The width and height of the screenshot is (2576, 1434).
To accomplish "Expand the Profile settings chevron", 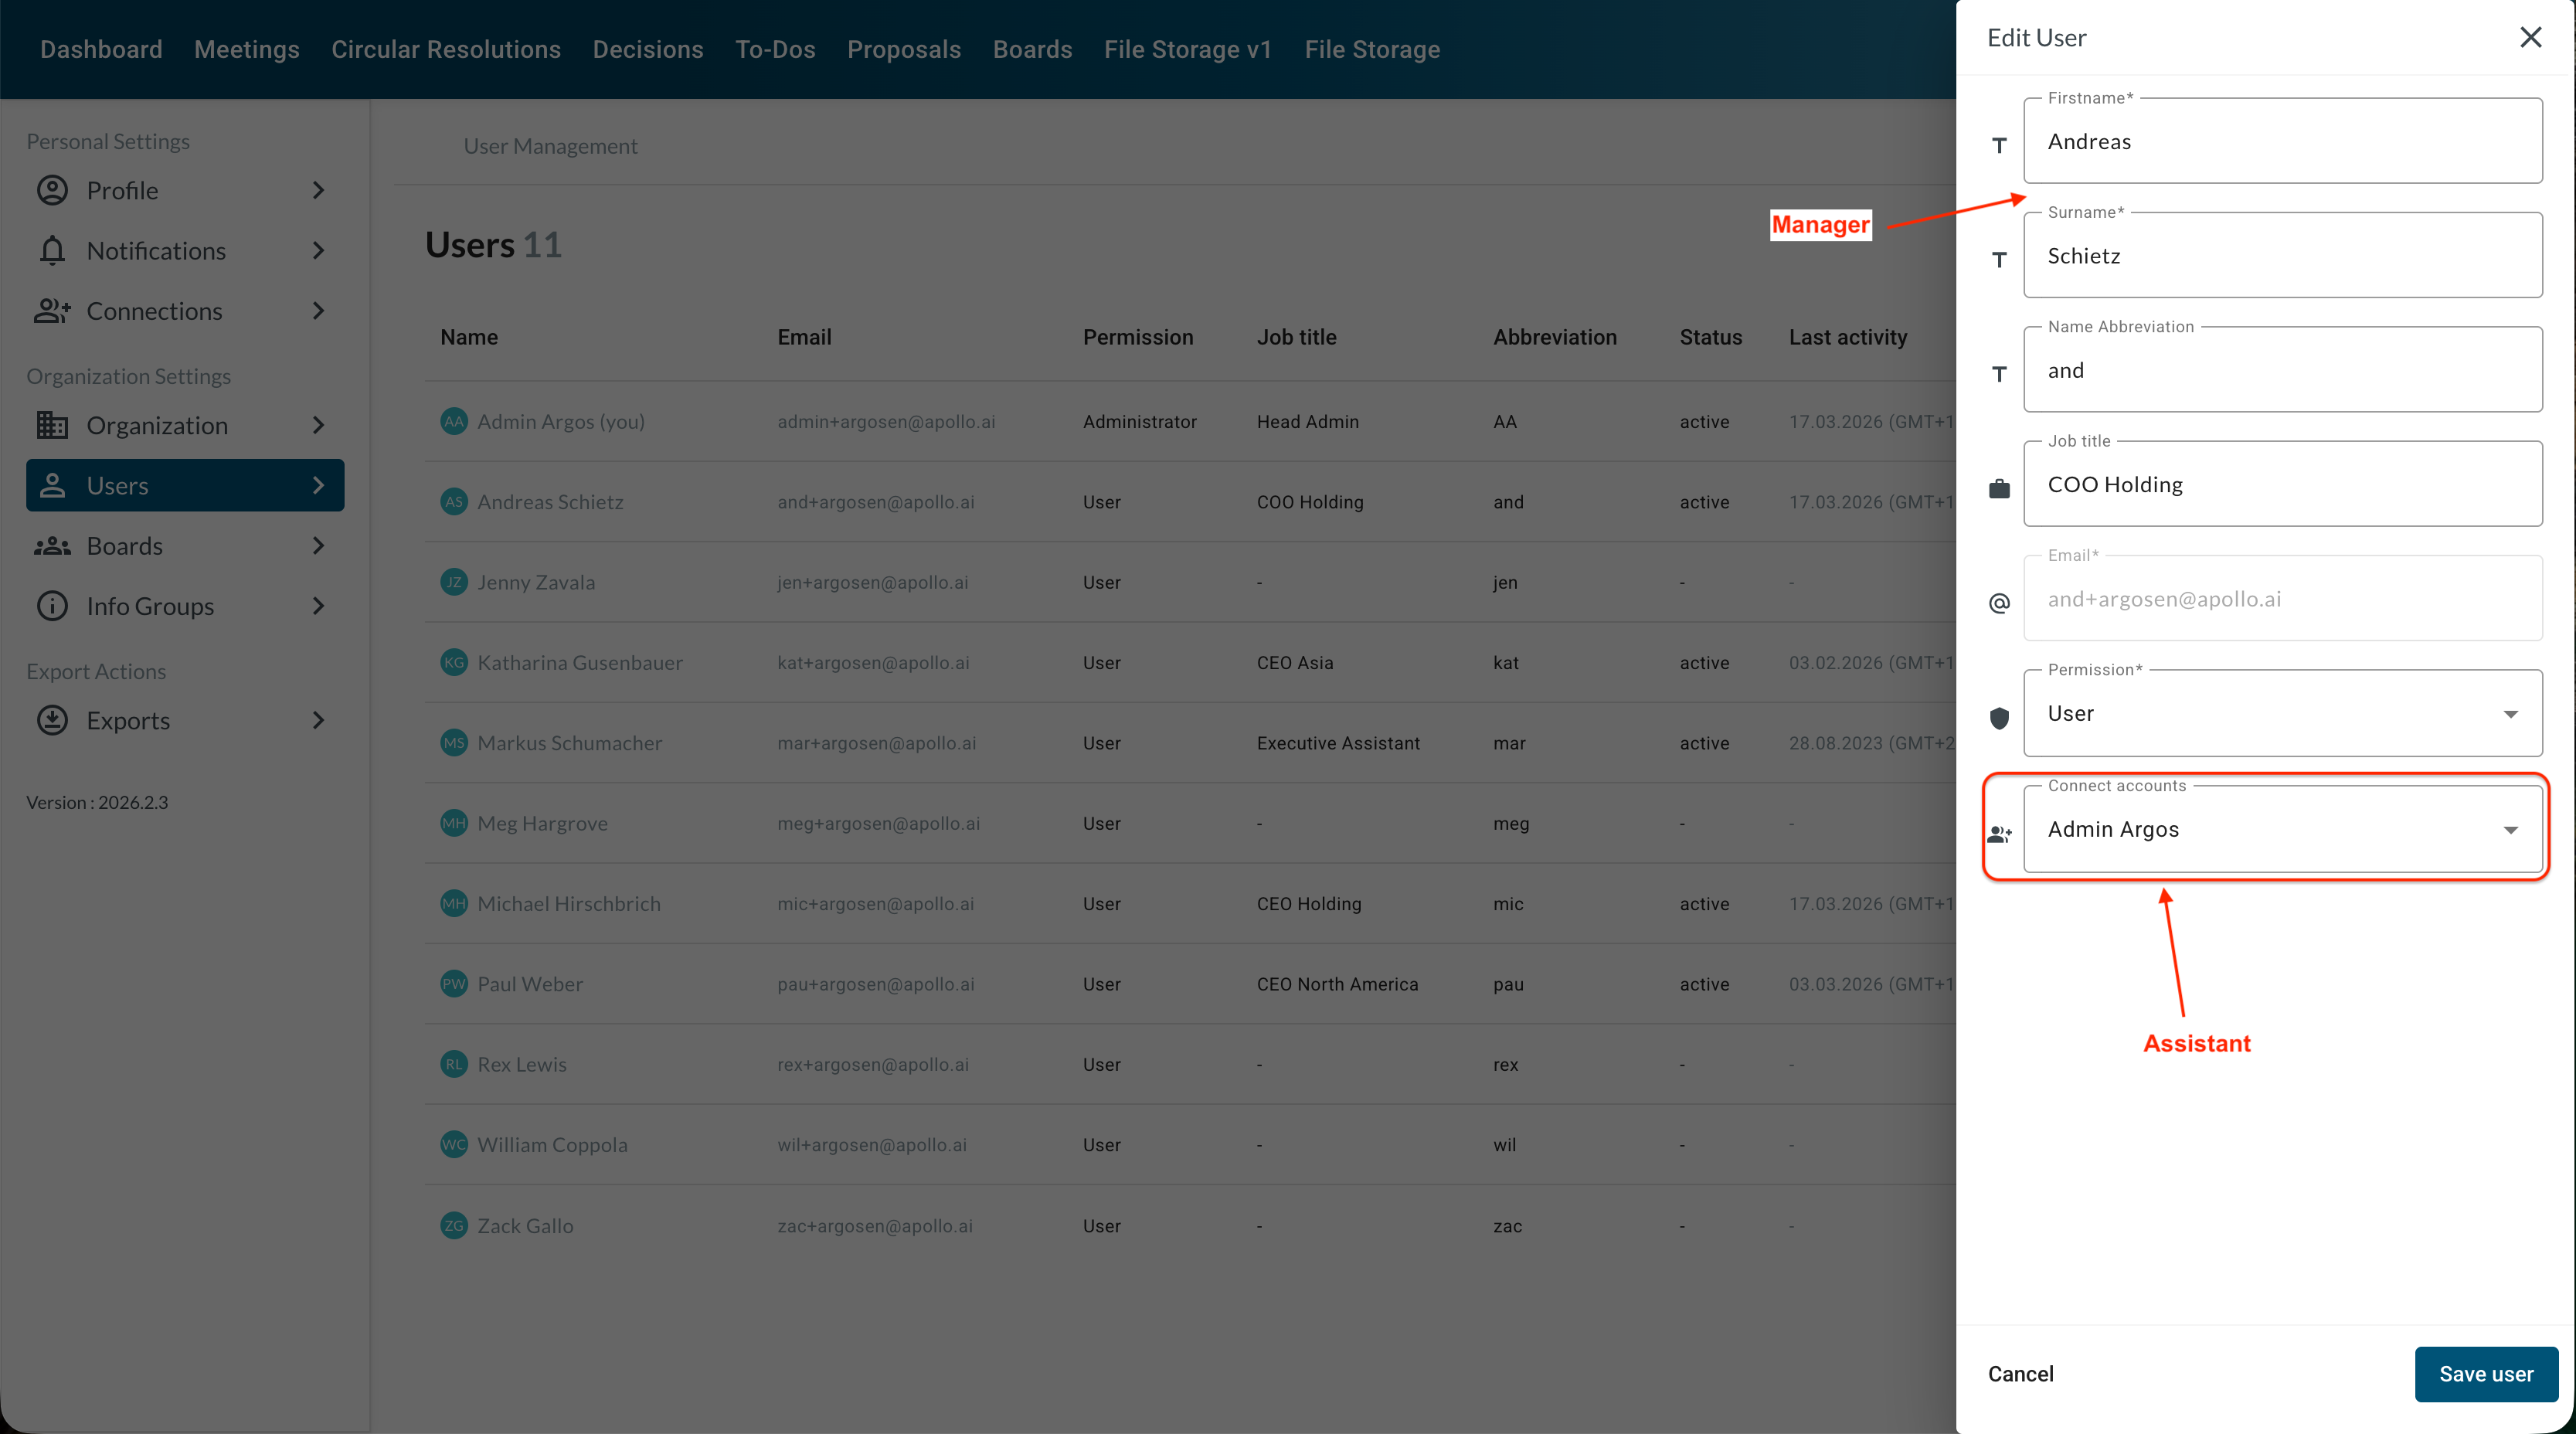I will (318, 190).
